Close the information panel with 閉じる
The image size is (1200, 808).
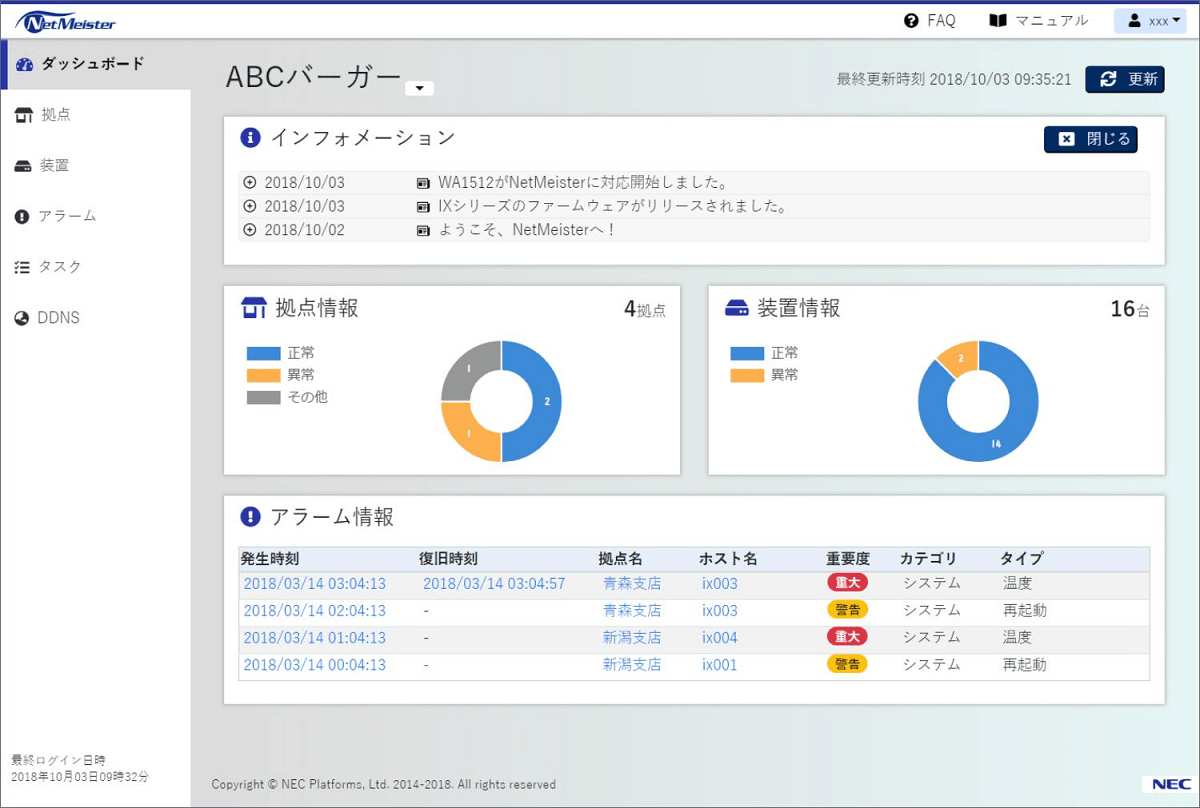tap(1090, 139)
